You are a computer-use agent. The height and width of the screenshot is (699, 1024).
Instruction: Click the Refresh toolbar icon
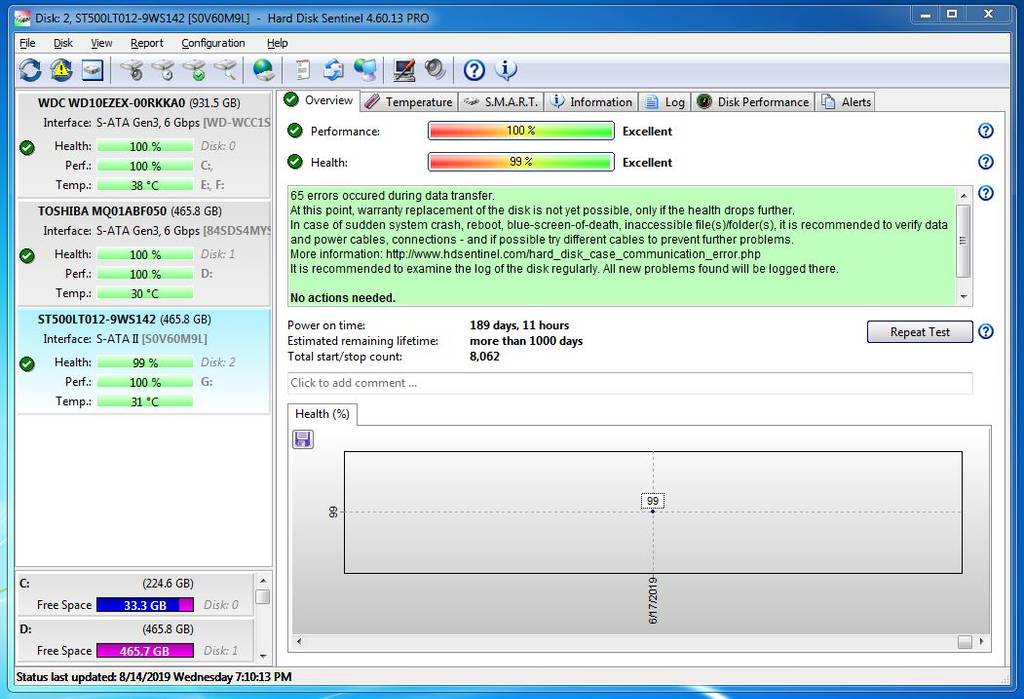coord(30,69)
